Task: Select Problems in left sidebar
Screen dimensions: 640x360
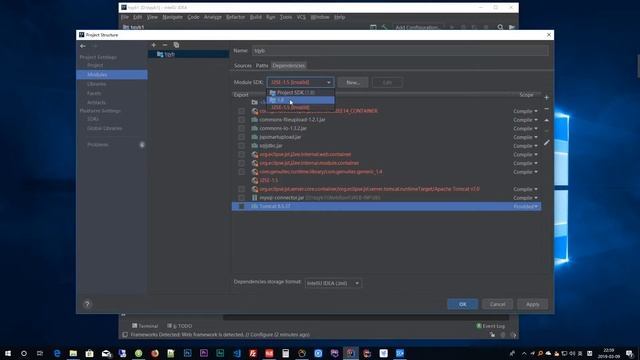Action: pos(98,144)
